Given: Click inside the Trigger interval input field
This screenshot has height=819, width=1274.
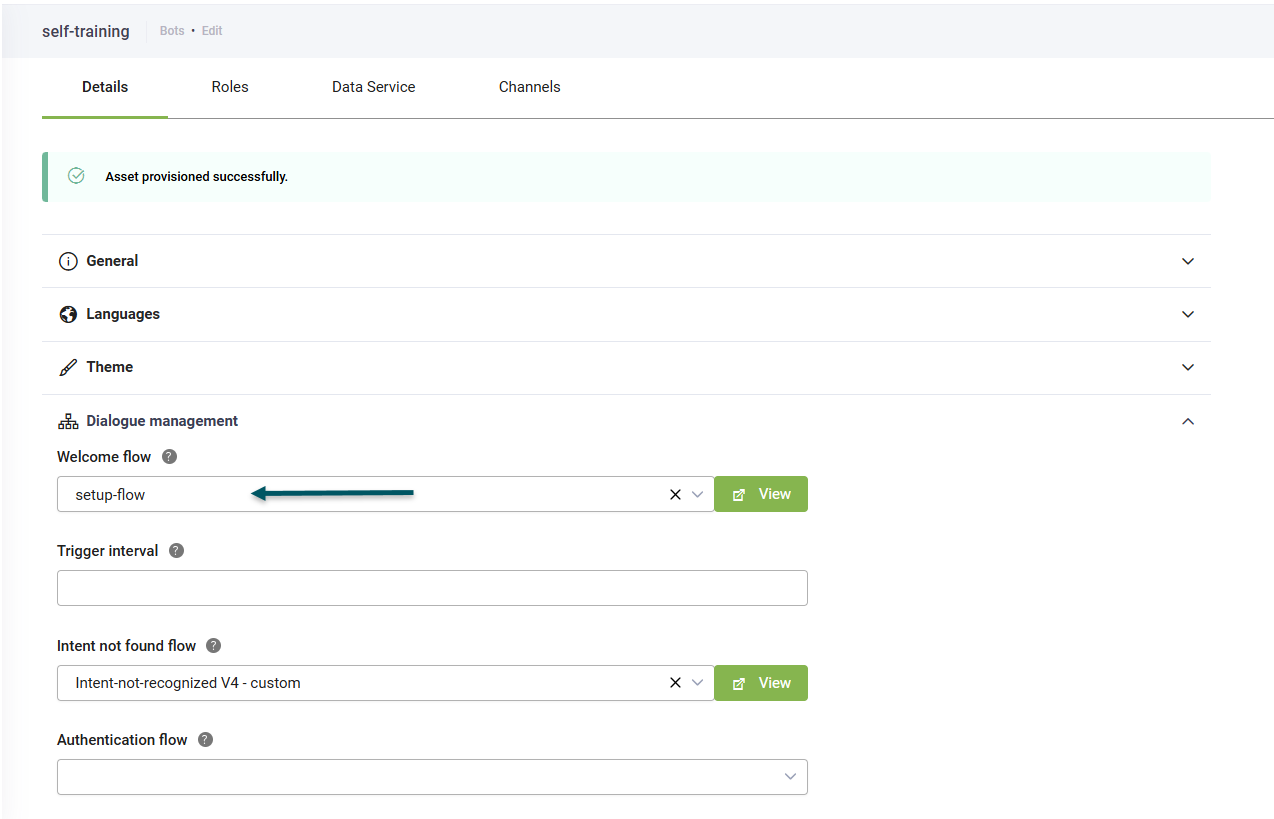Looking at the screenshot, I should coord(432,588).
